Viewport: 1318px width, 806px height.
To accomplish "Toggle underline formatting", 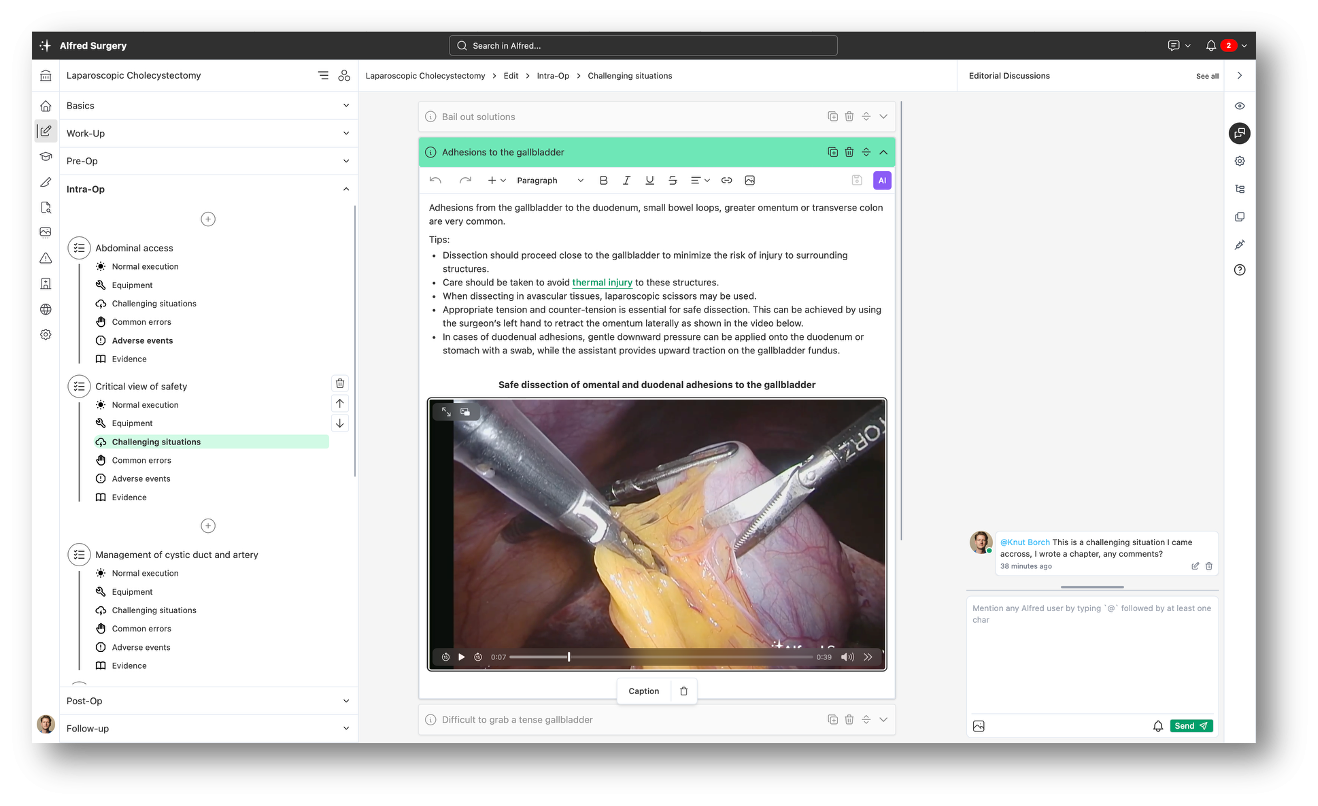I will point(650,180).
